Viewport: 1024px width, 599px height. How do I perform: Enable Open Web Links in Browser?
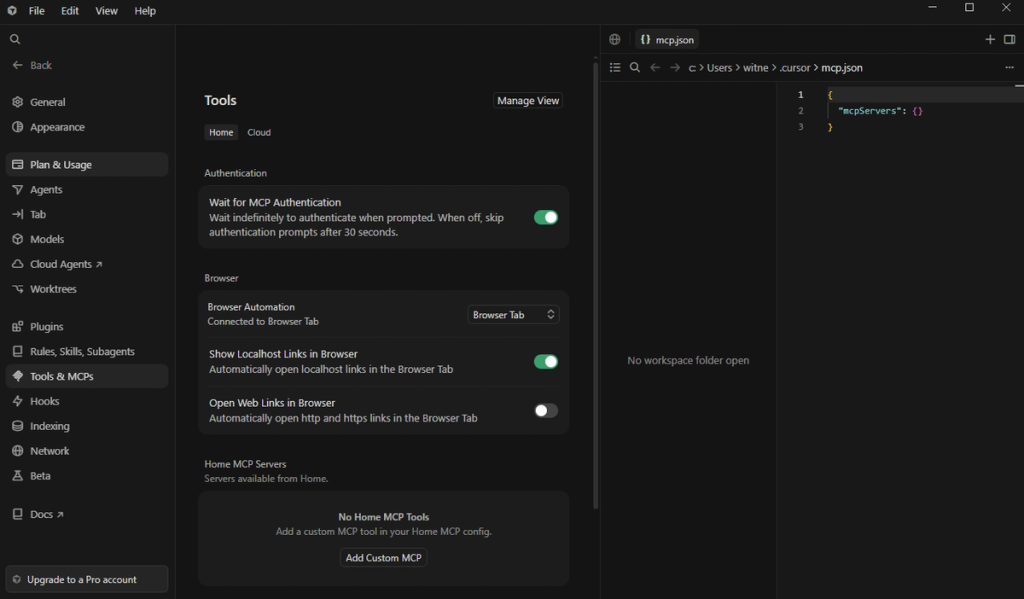(546, 410)
